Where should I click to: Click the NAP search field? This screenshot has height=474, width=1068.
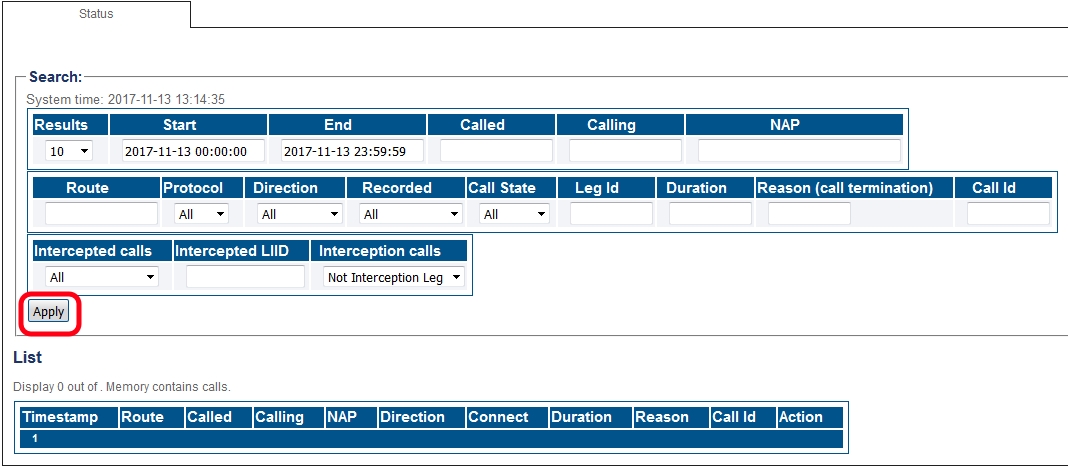coord(799,151)
